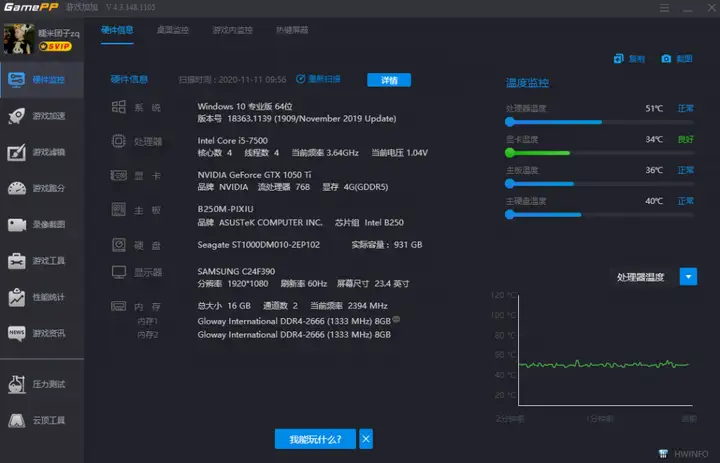Image resolution: width=720 pixels, height=463 pixels.
Task: Click the 系统 Windows icon
Action: [118, 107]
